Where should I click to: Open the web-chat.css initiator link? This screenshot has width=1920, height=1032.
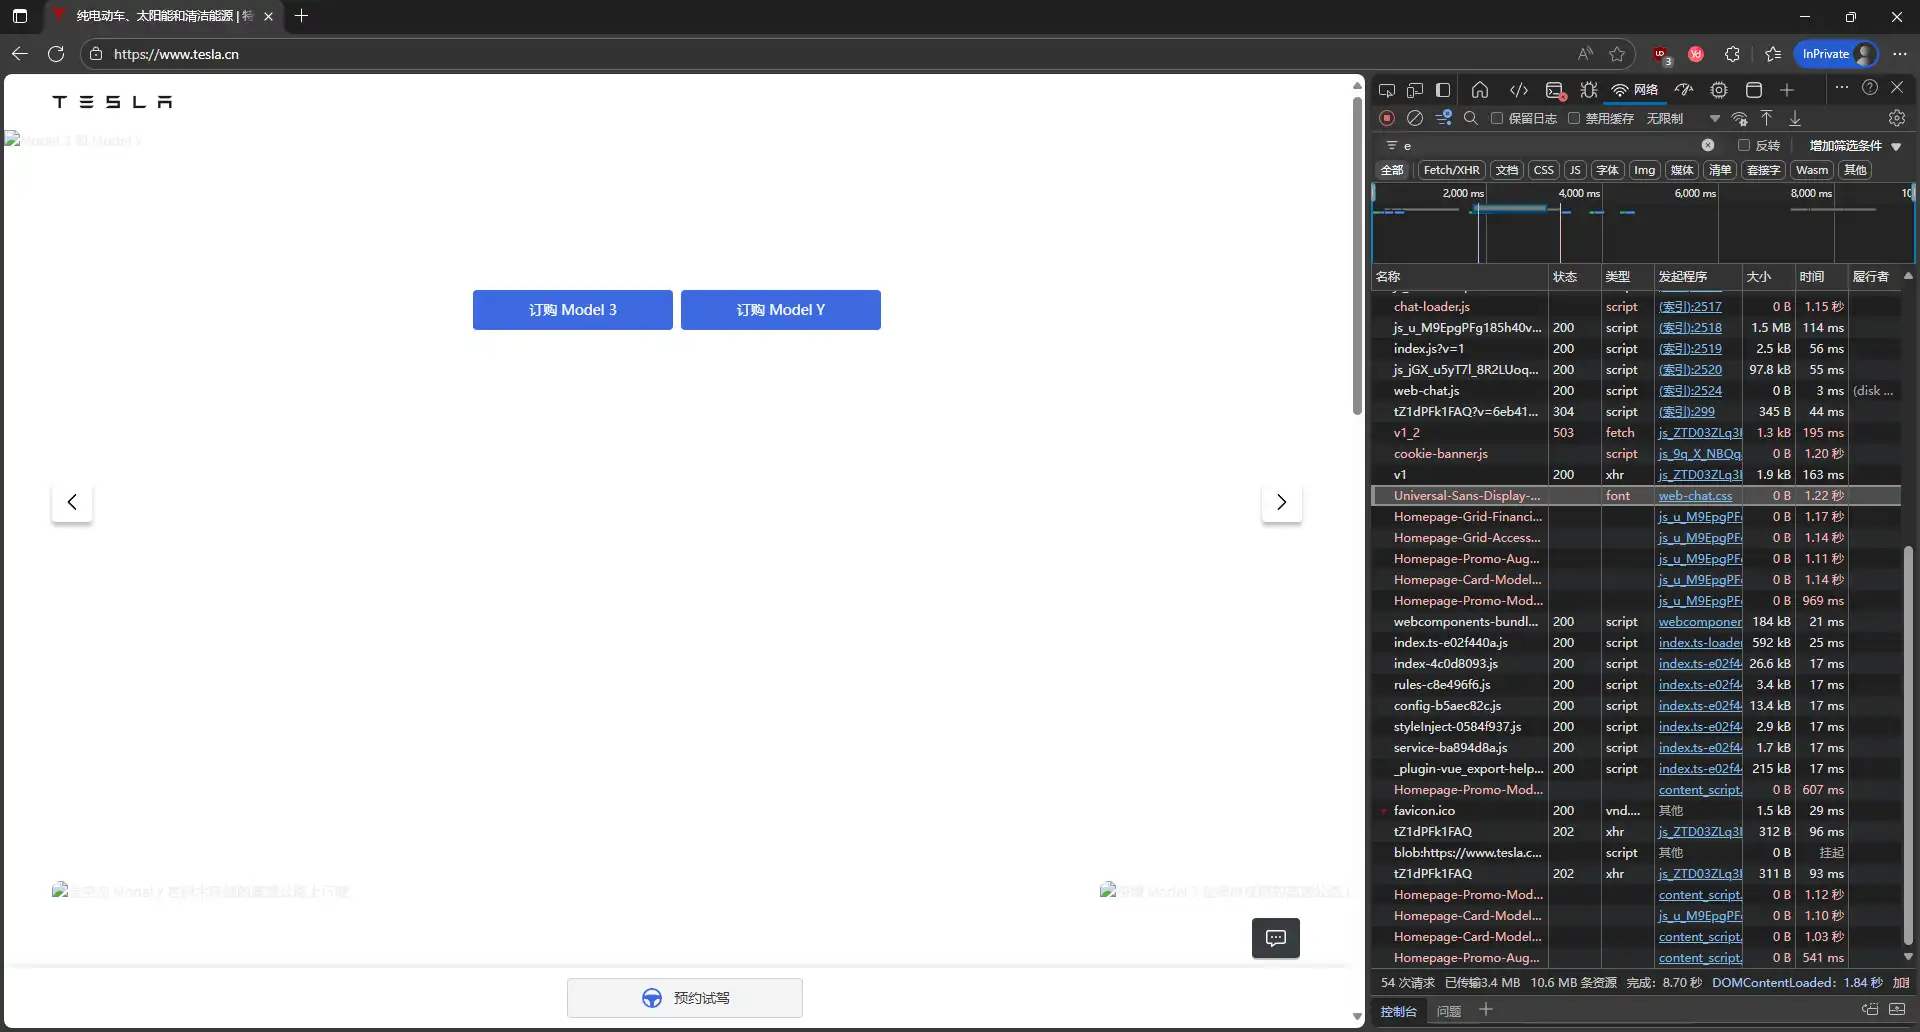[x=1695, y=496]
